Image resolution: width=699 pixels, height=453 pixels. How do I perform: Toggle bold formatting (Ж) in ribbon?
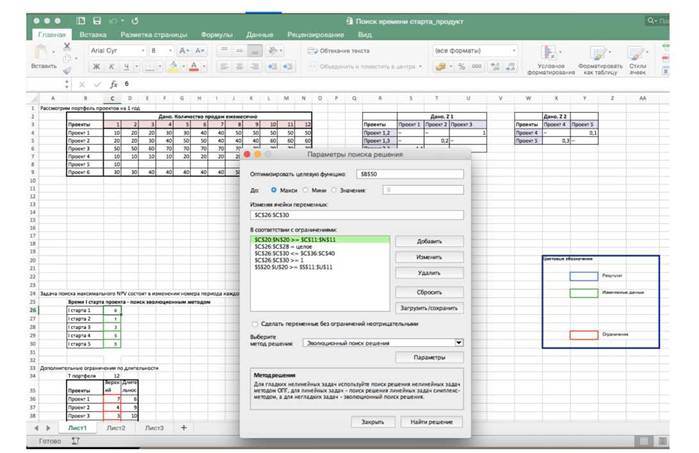point(96,67)
